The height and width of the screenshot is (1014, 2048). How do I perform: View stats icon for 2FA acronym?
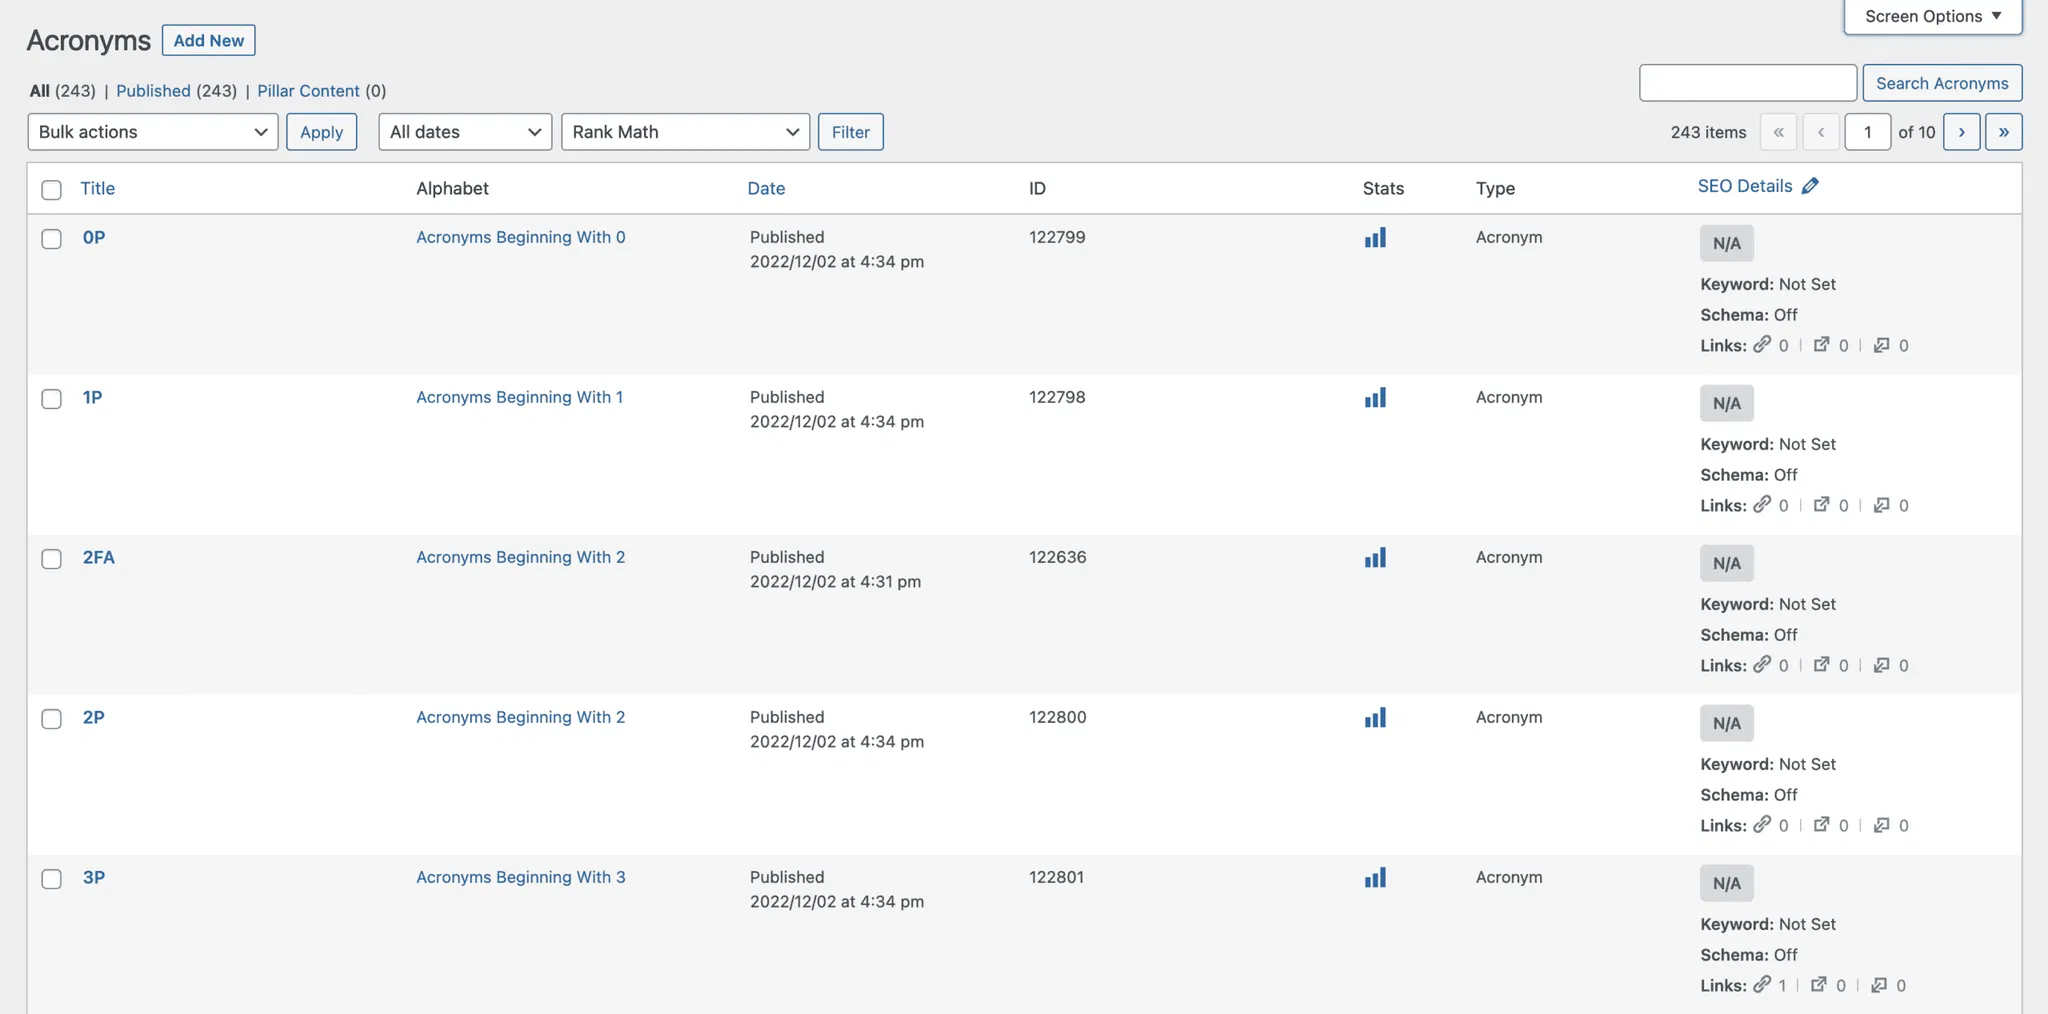(x=1375, y=558)
